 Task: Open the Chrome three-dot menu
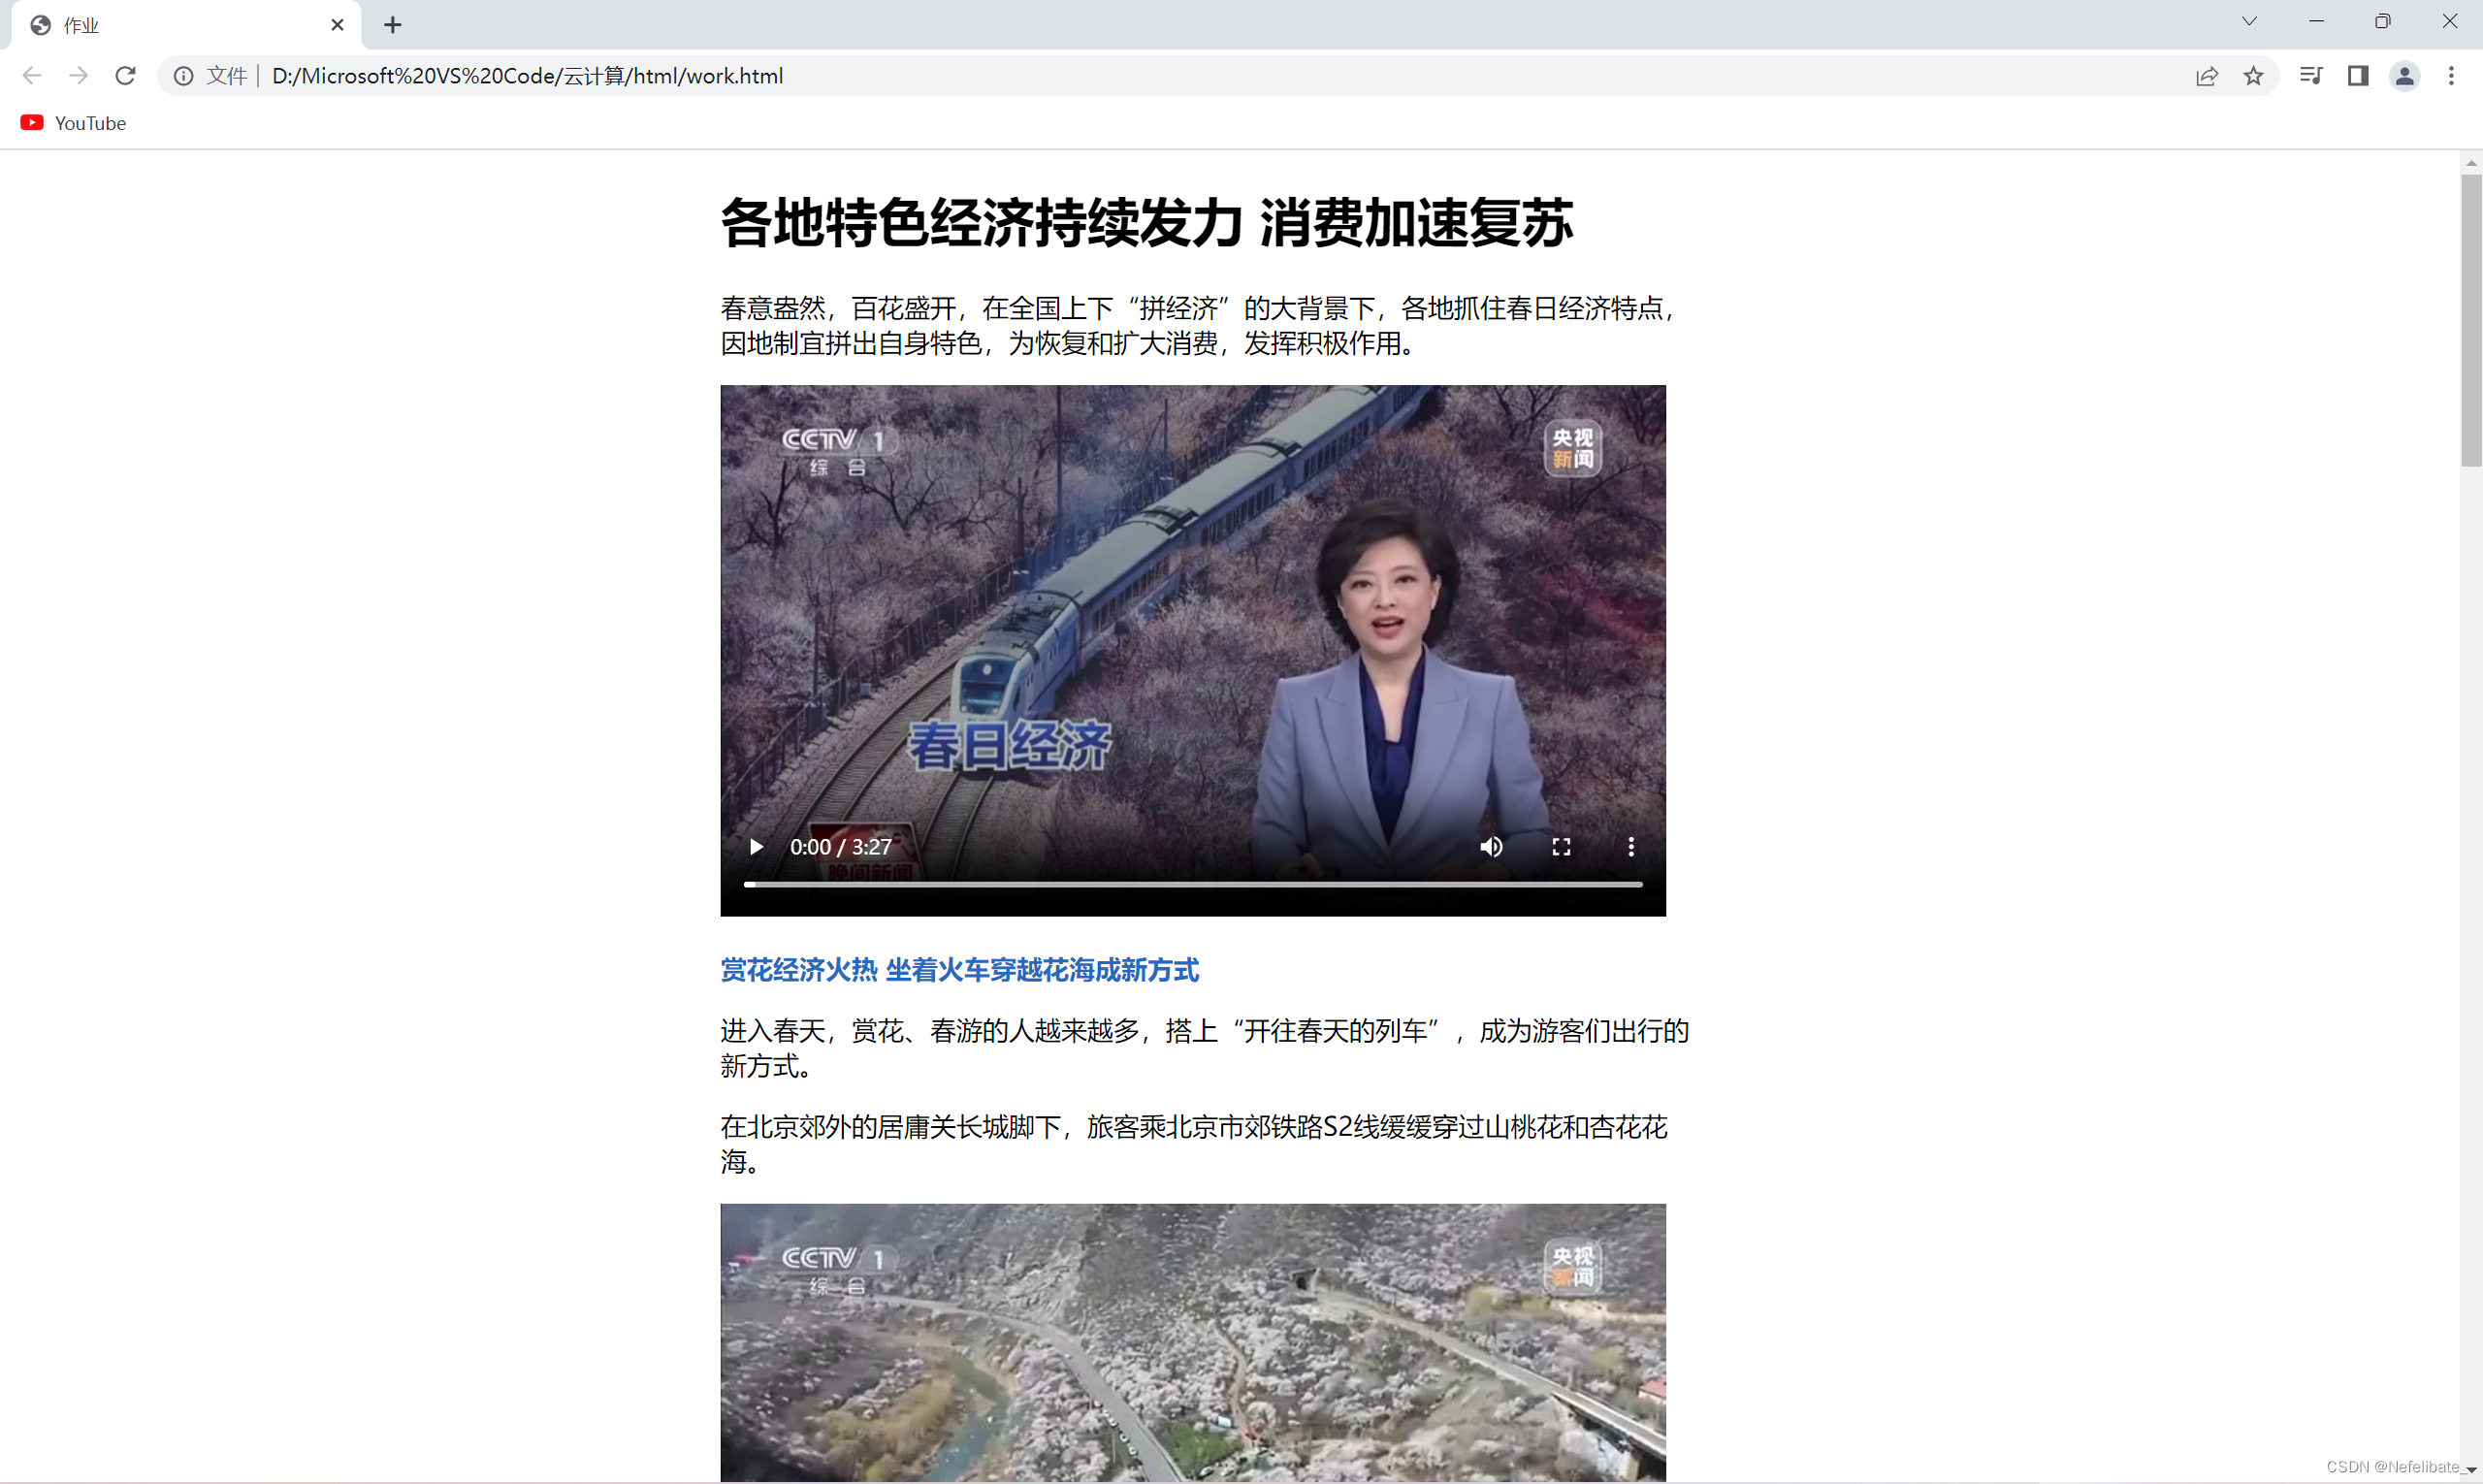2451,76
